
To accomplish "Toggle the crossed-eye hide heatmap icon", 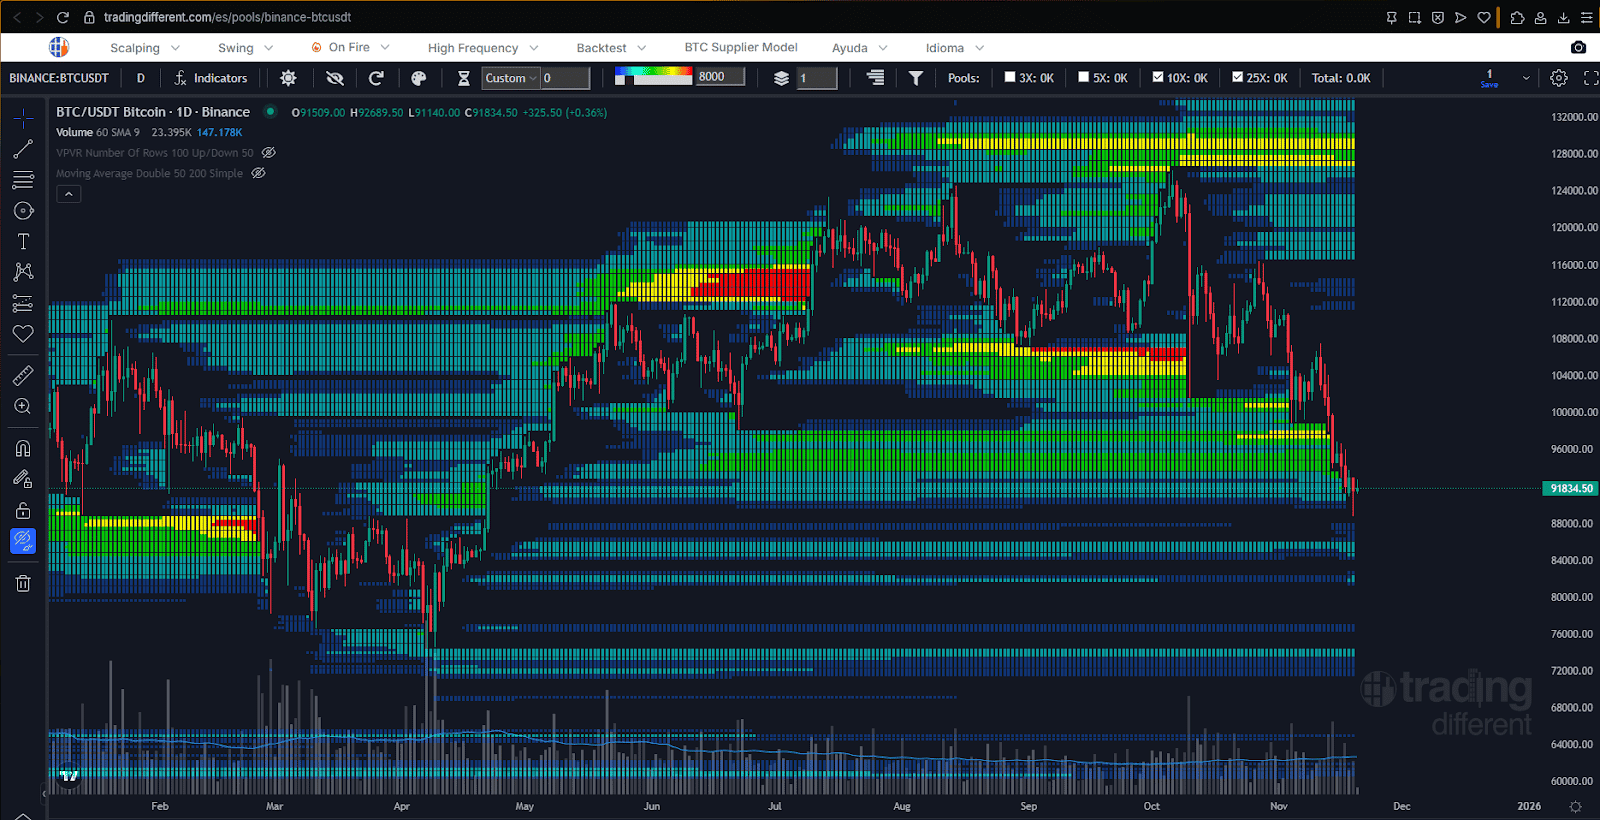I will [x=335, y=78].
